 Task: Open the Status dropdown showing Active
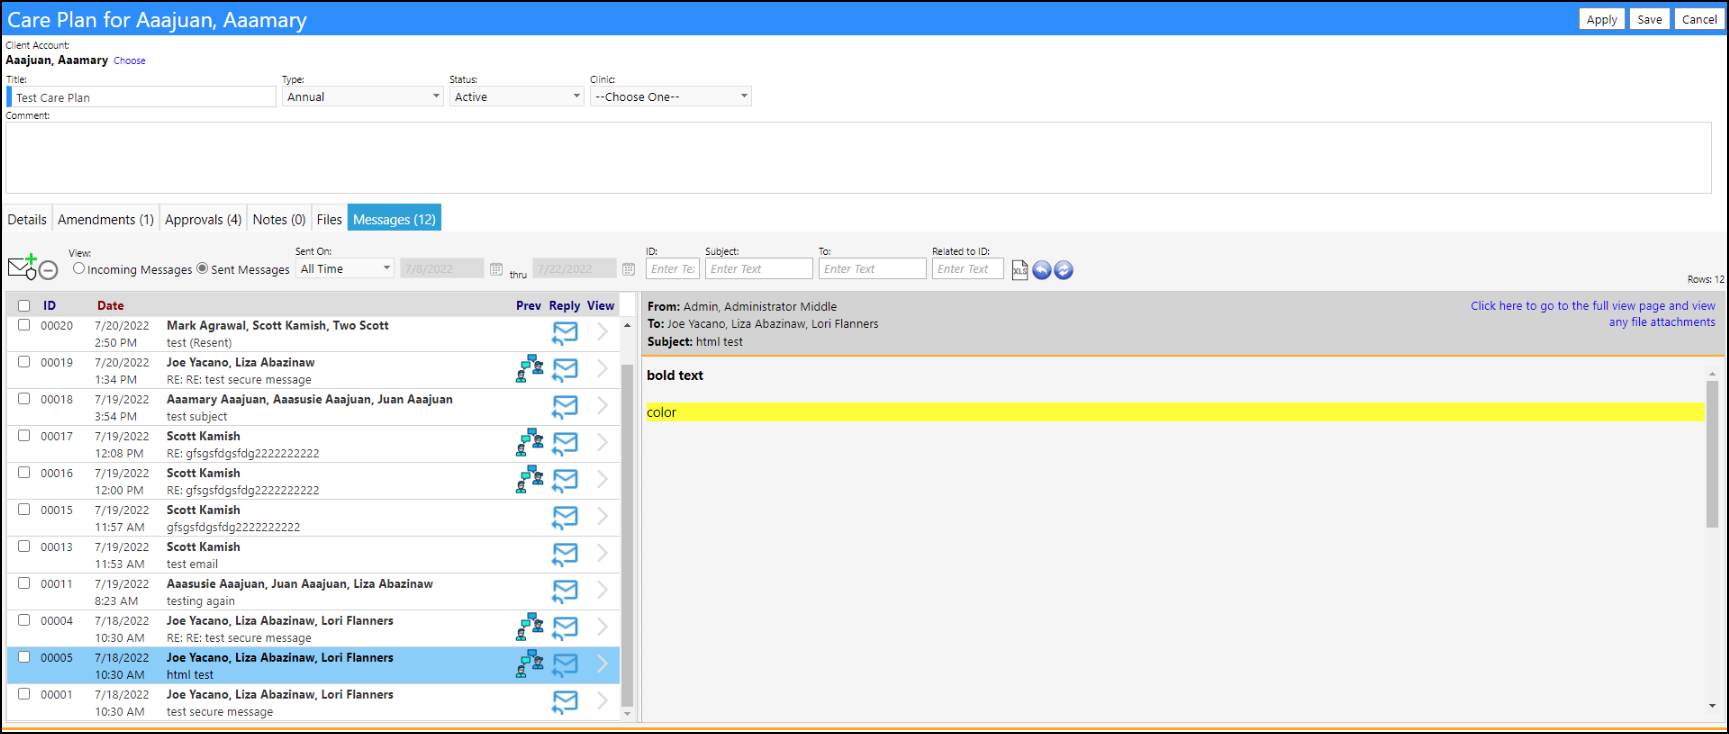pos(516,97)
